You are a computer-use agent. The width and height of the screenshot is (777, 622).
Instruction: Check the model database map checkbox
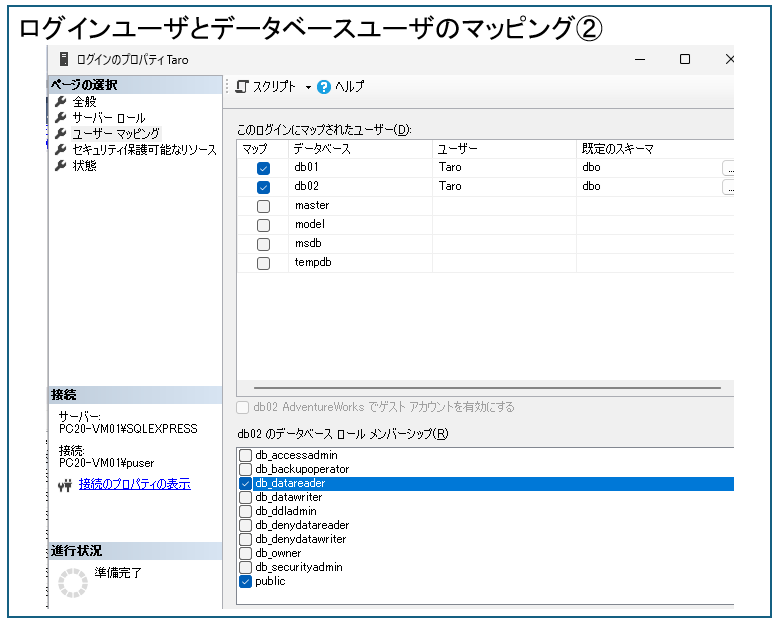pos(264,226)
